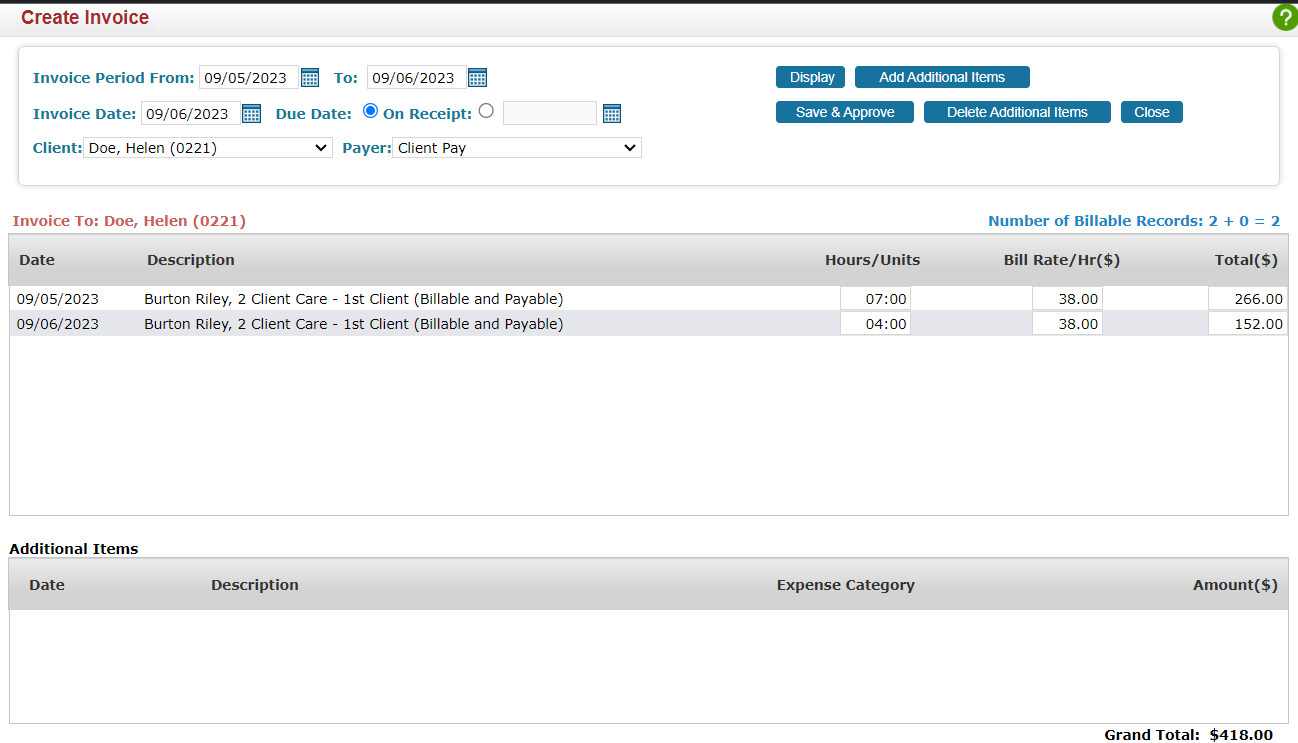Open the Invoice Period To calendar picker
Screen dimensions: 1298x743
coord(477,77)
